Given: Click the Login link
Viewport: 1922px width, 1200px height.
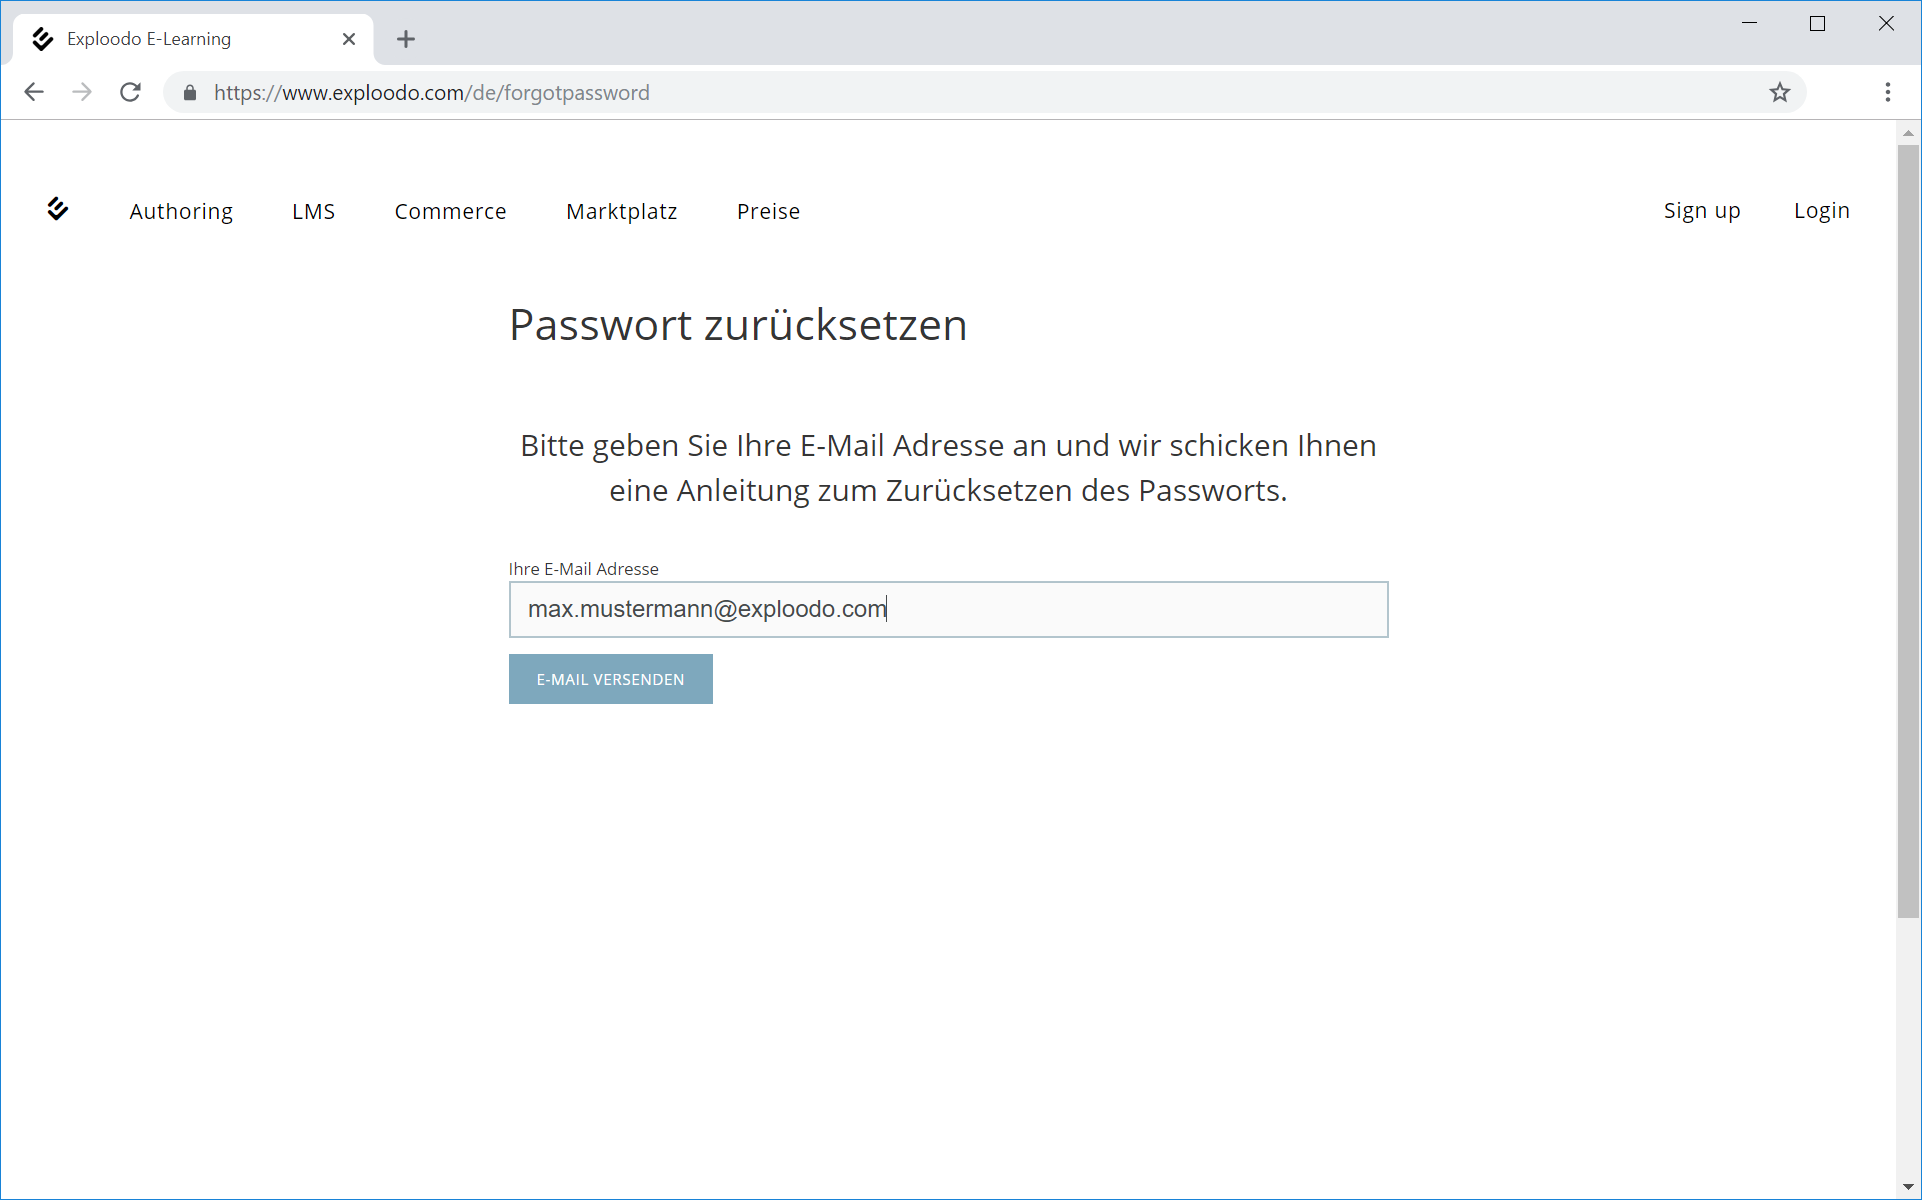Looking at the screenshot, I should (1821, 210).
